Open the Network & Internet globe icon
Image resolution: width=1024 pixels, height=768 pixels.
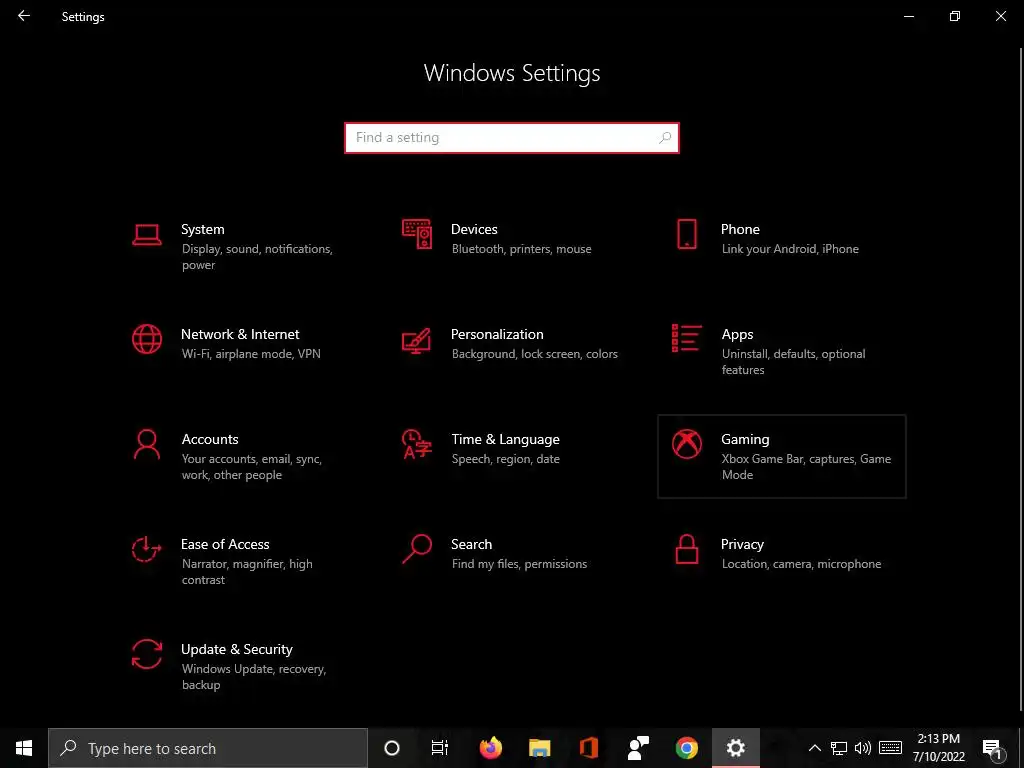[147, 339]
